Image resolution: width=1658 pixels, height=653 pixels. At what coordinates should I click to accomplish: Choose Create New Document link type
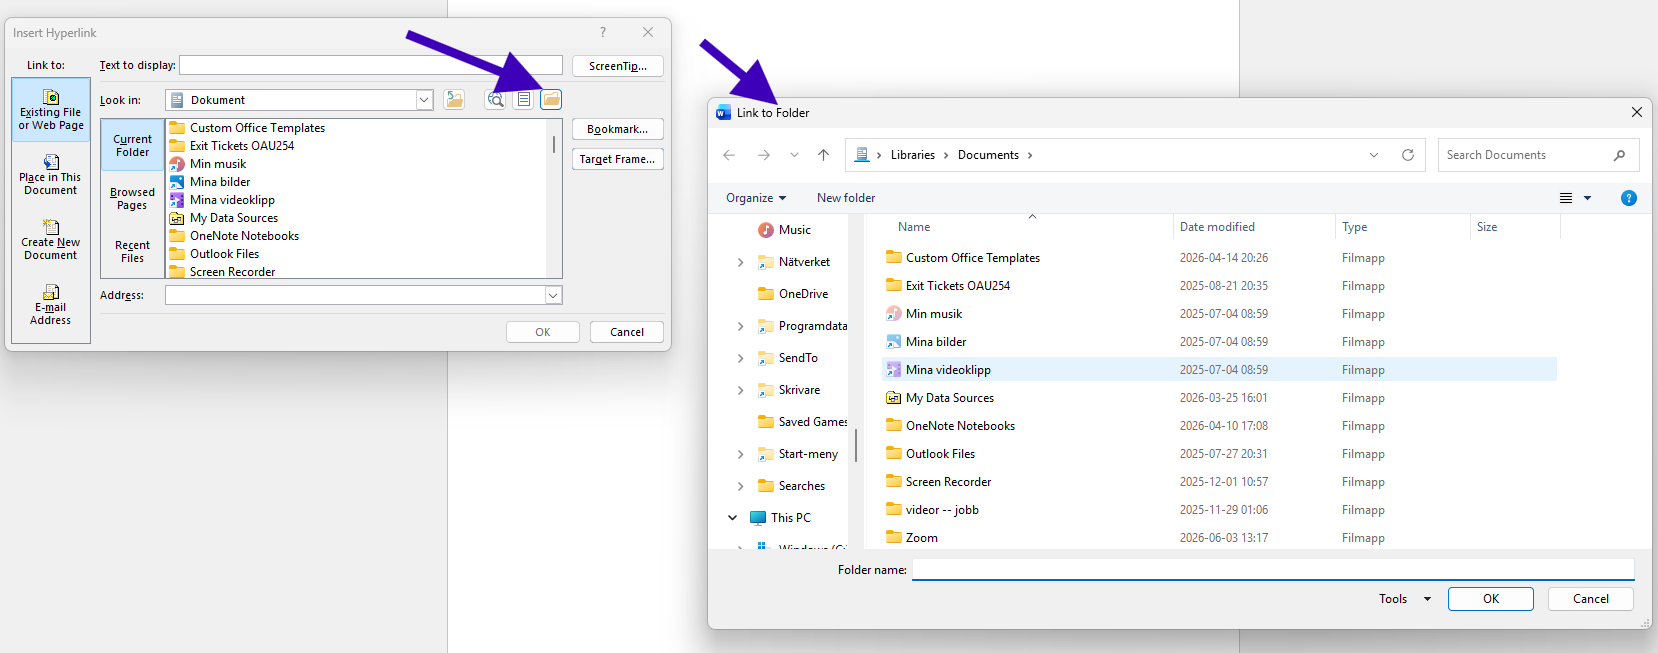51,240
